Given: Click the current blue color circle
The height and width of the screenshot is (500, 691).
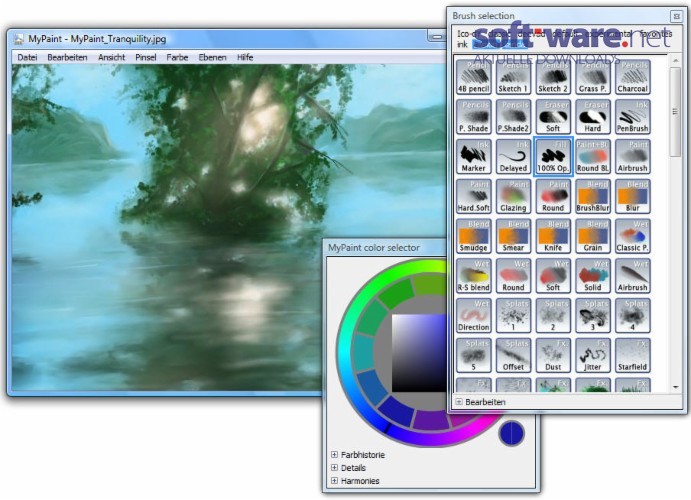Looking at the screenshot, I should [x=511, y=433].
